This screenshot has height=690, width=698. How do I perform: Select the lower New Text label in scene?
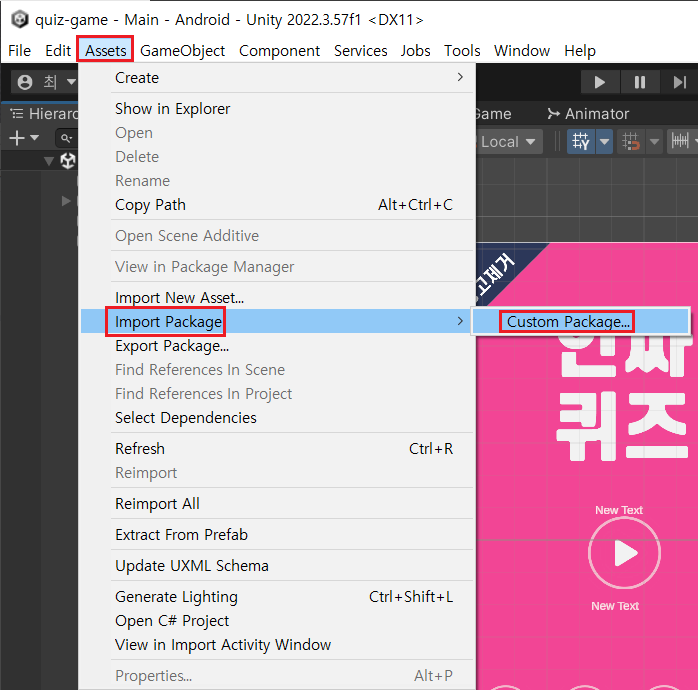tap(615, 606)
